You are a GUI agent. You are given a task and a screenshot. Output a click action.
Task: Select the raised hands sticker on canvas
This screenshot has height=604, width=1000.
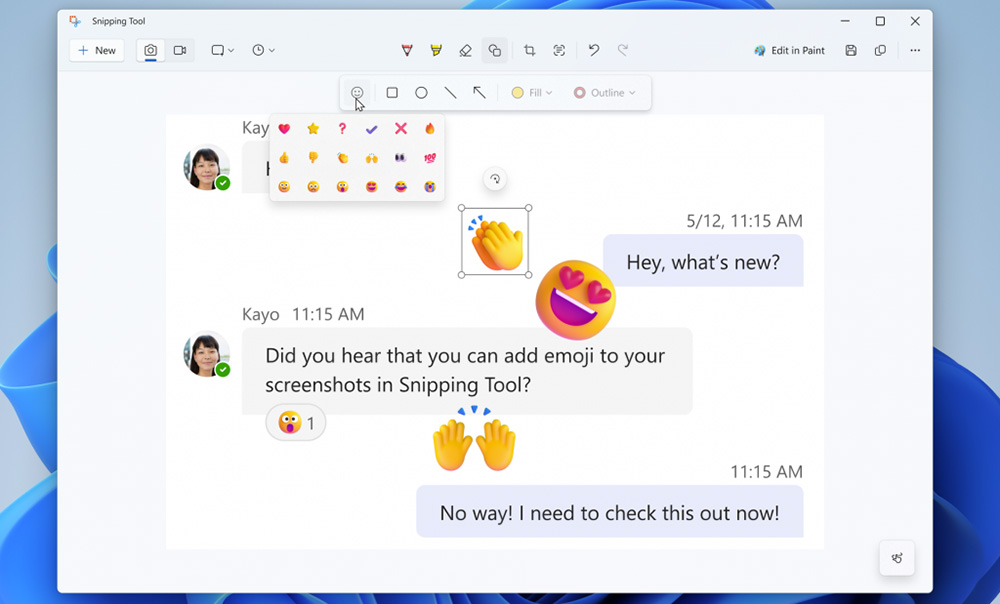[x=474, y=439]
